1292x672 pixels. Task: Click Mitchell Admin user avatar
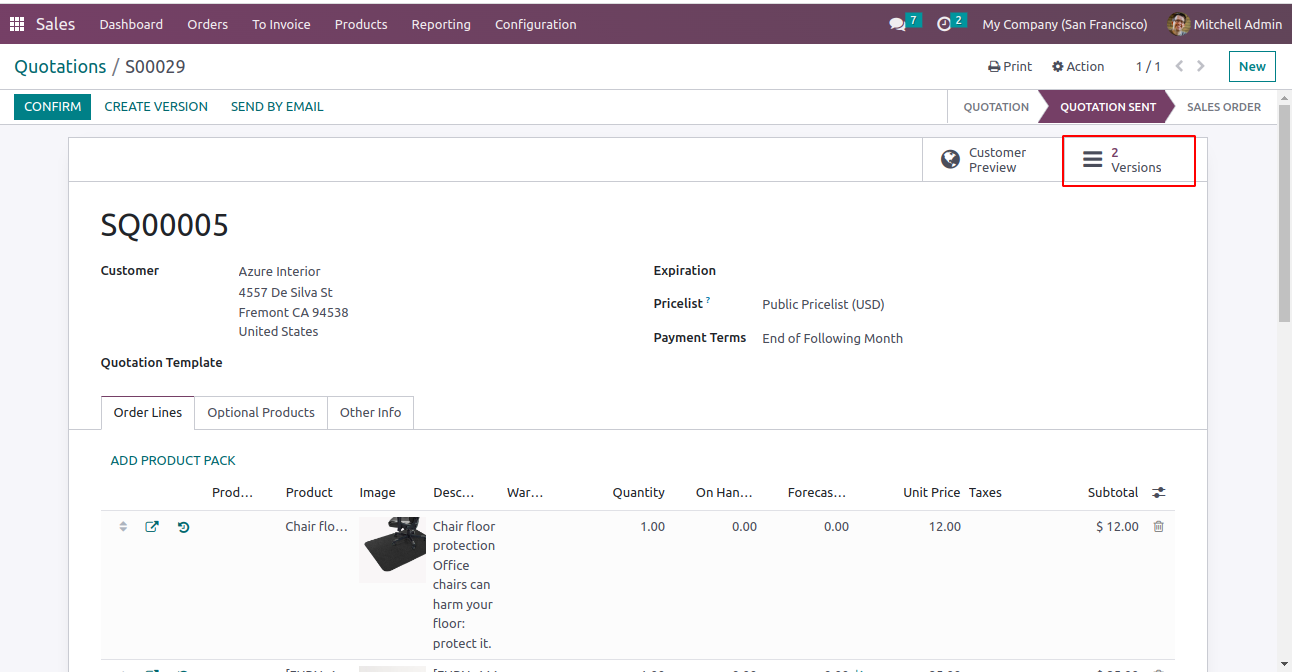point(1179,24)
